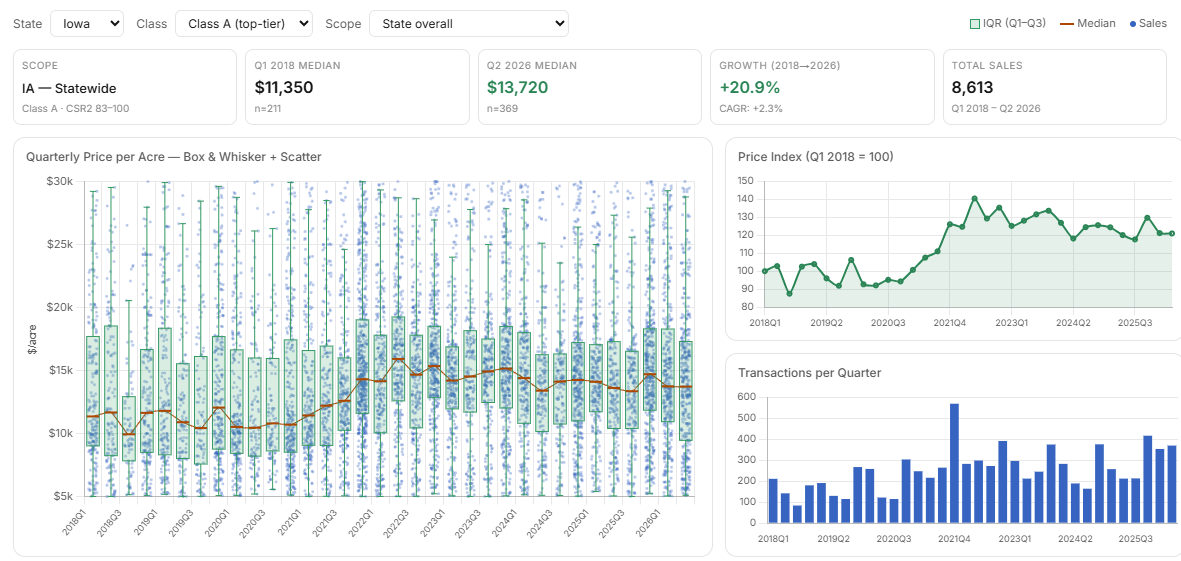Screen dimensions: 1181x561
Task: Click the blue Sales legend dot icon
Action: 1133,24
